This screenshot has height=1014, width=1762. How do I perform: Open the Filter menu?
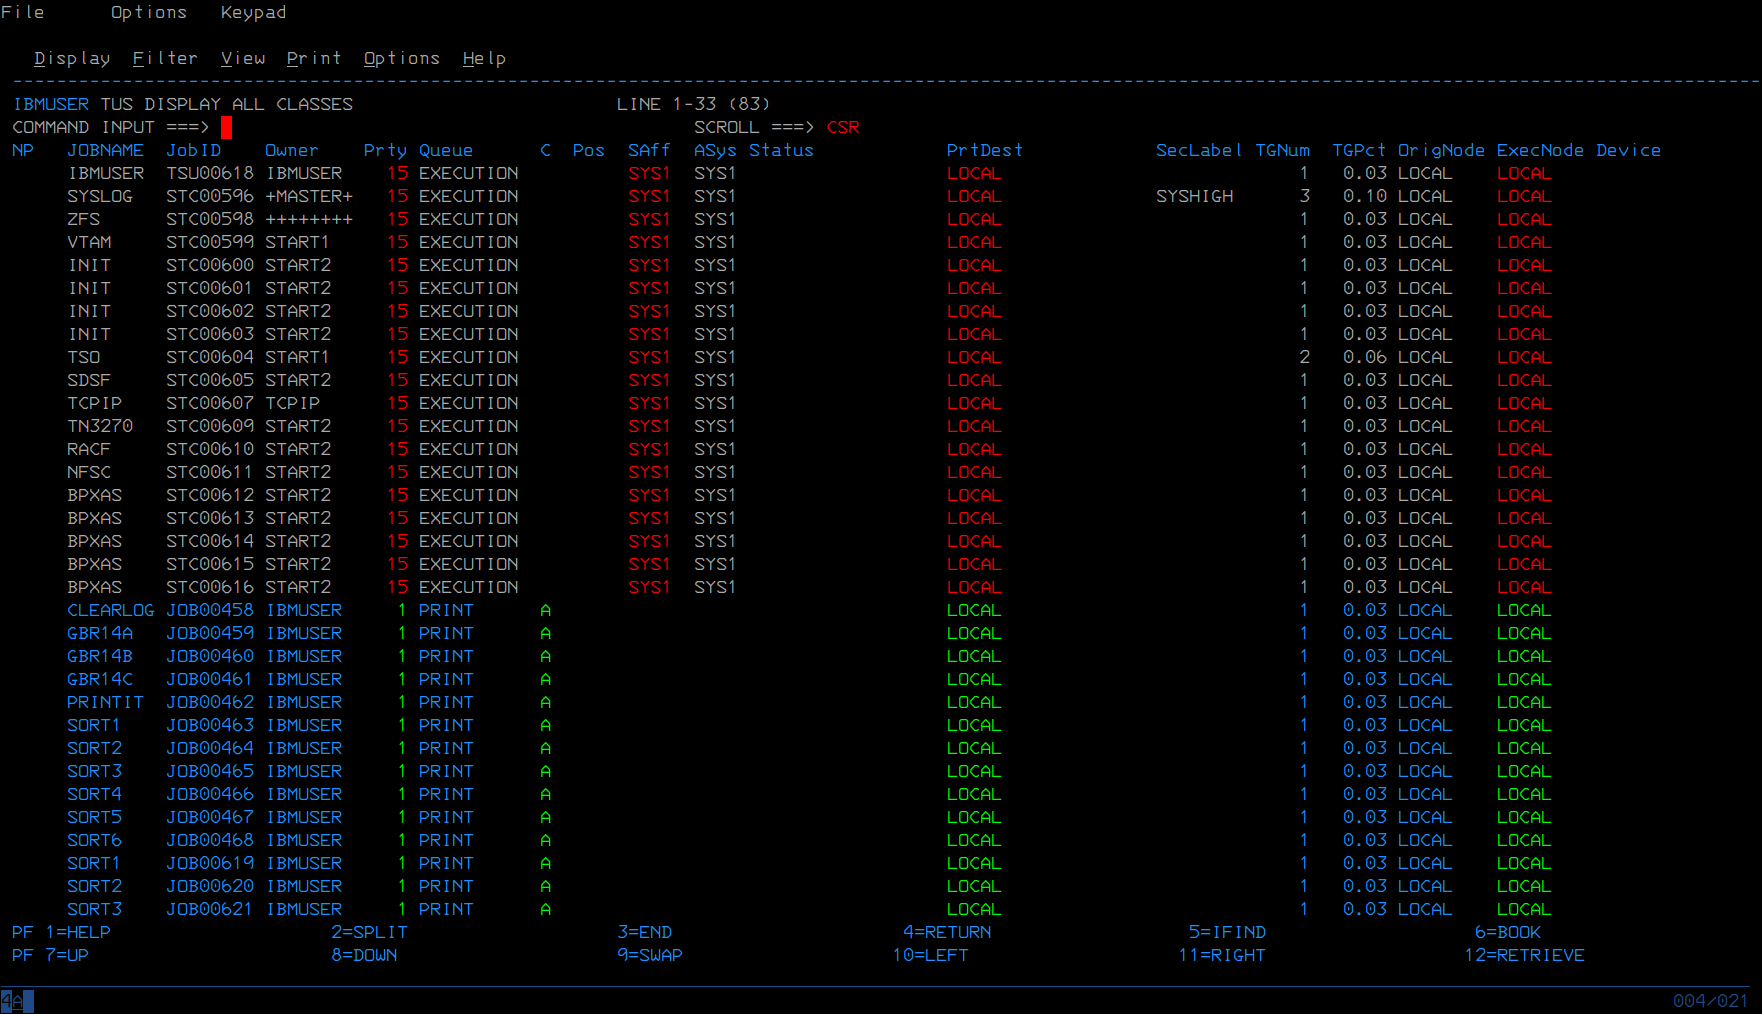(165, 58)
